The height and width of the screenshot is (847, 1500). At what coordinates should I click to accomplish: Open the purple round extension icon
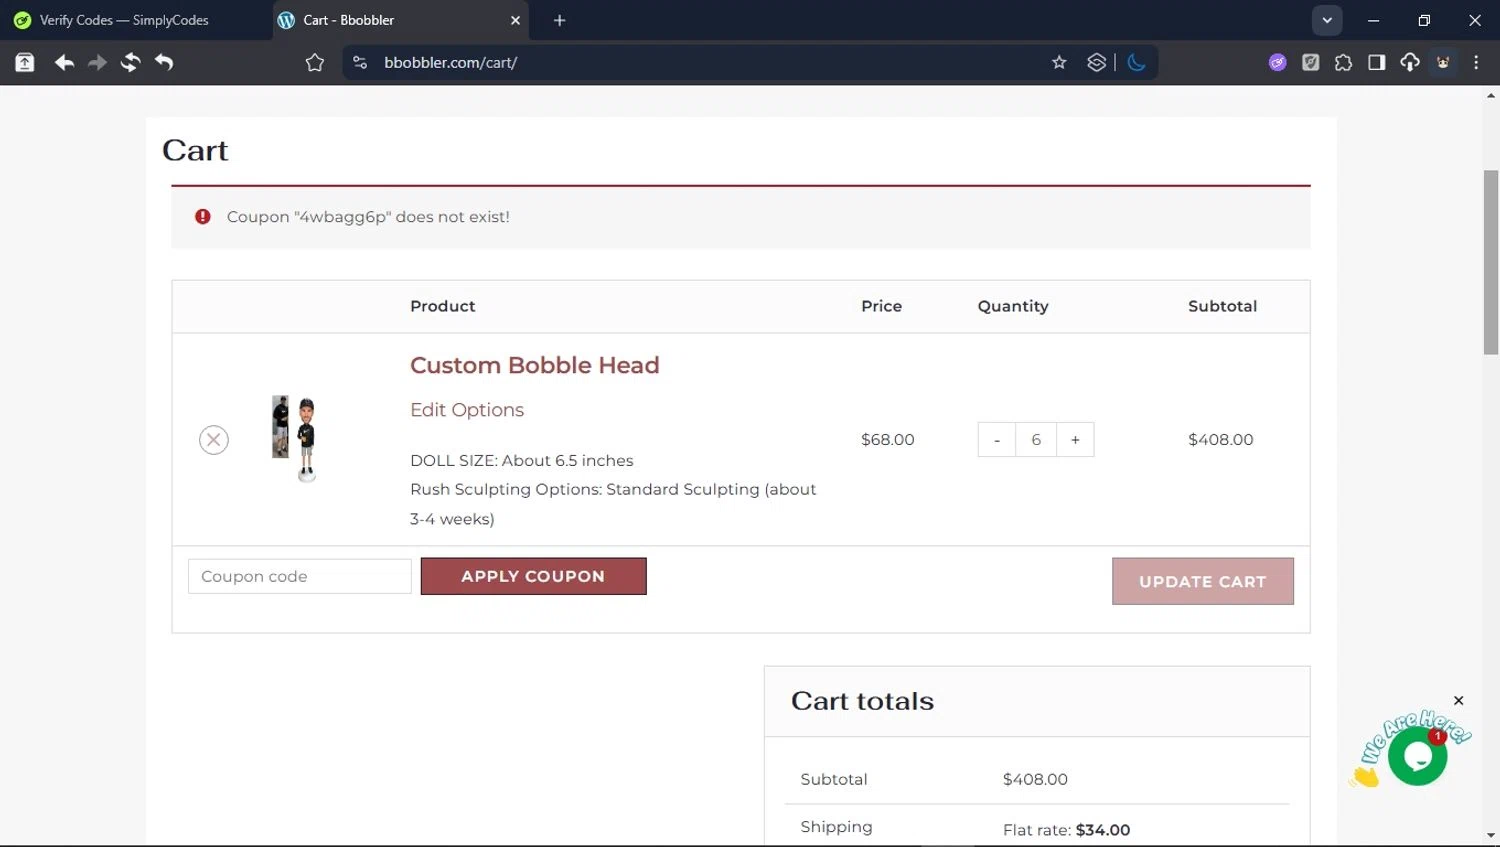point(1277,62)
